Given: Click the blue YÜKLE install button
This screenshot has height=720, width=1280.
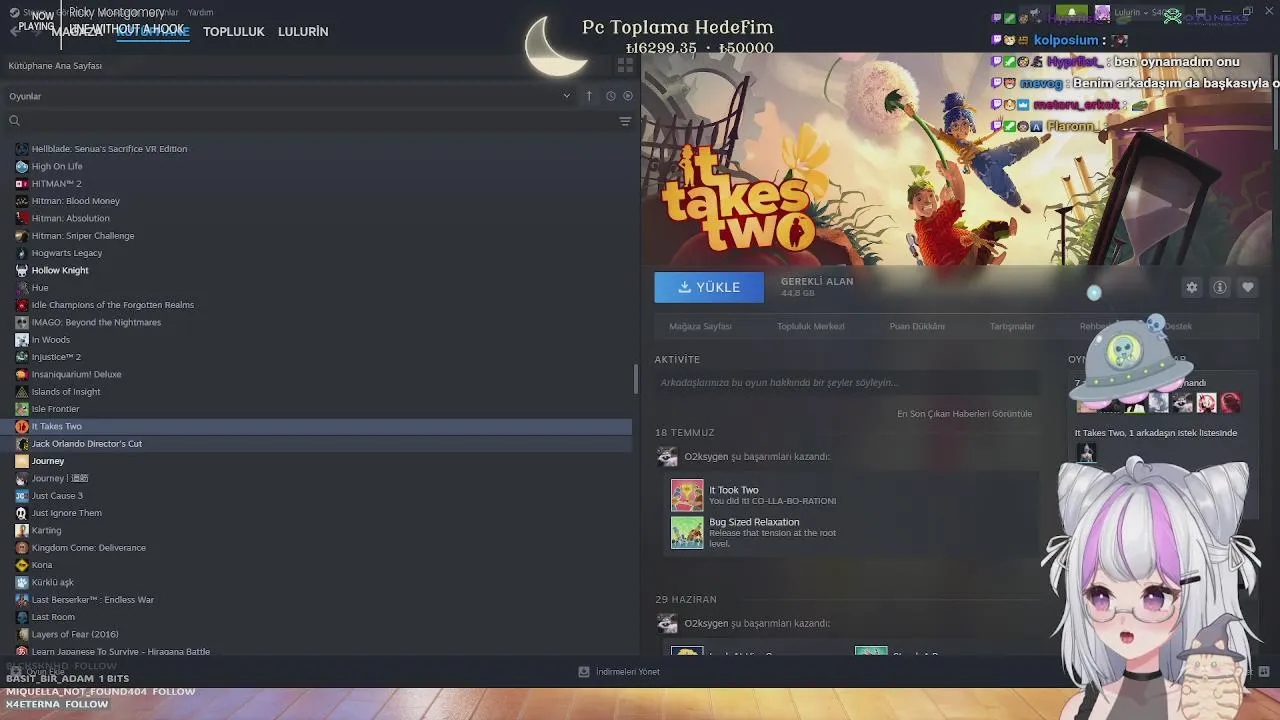Looking at the screenshot, I should click(709, 287).
